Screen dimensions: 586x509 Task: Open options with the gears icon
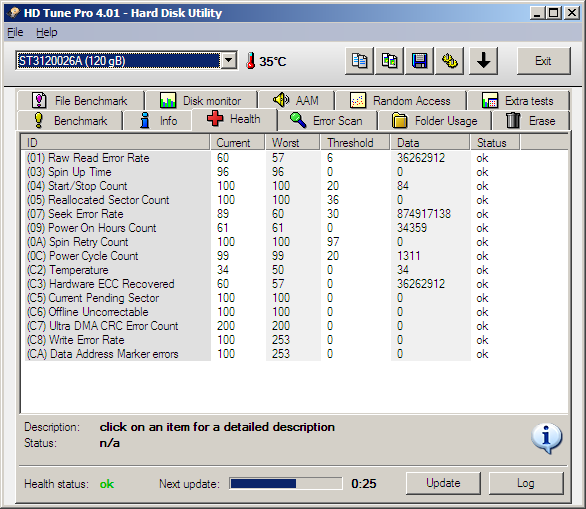click(x=450, y=61)
